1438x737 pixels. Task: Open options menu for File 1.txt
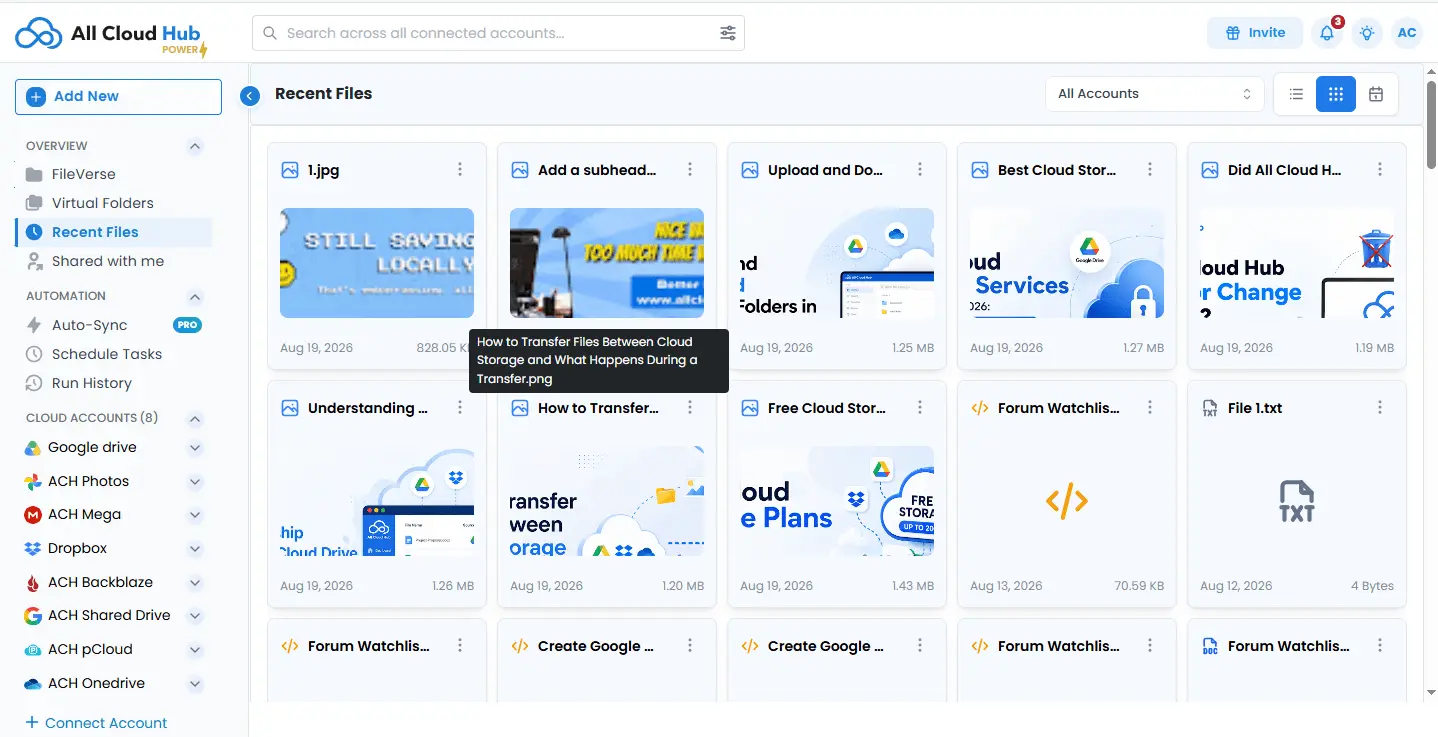1380,408
